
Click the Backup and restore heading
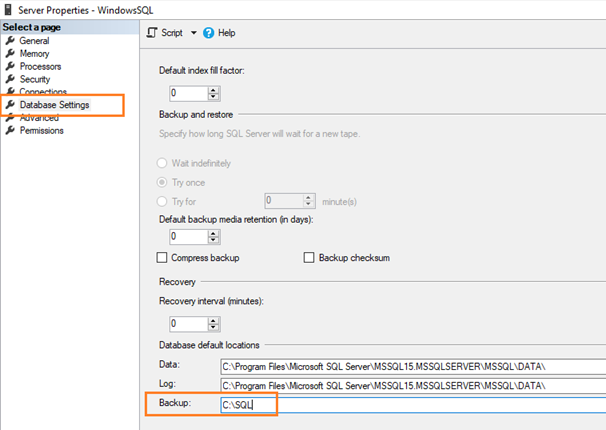click(196, 115)
